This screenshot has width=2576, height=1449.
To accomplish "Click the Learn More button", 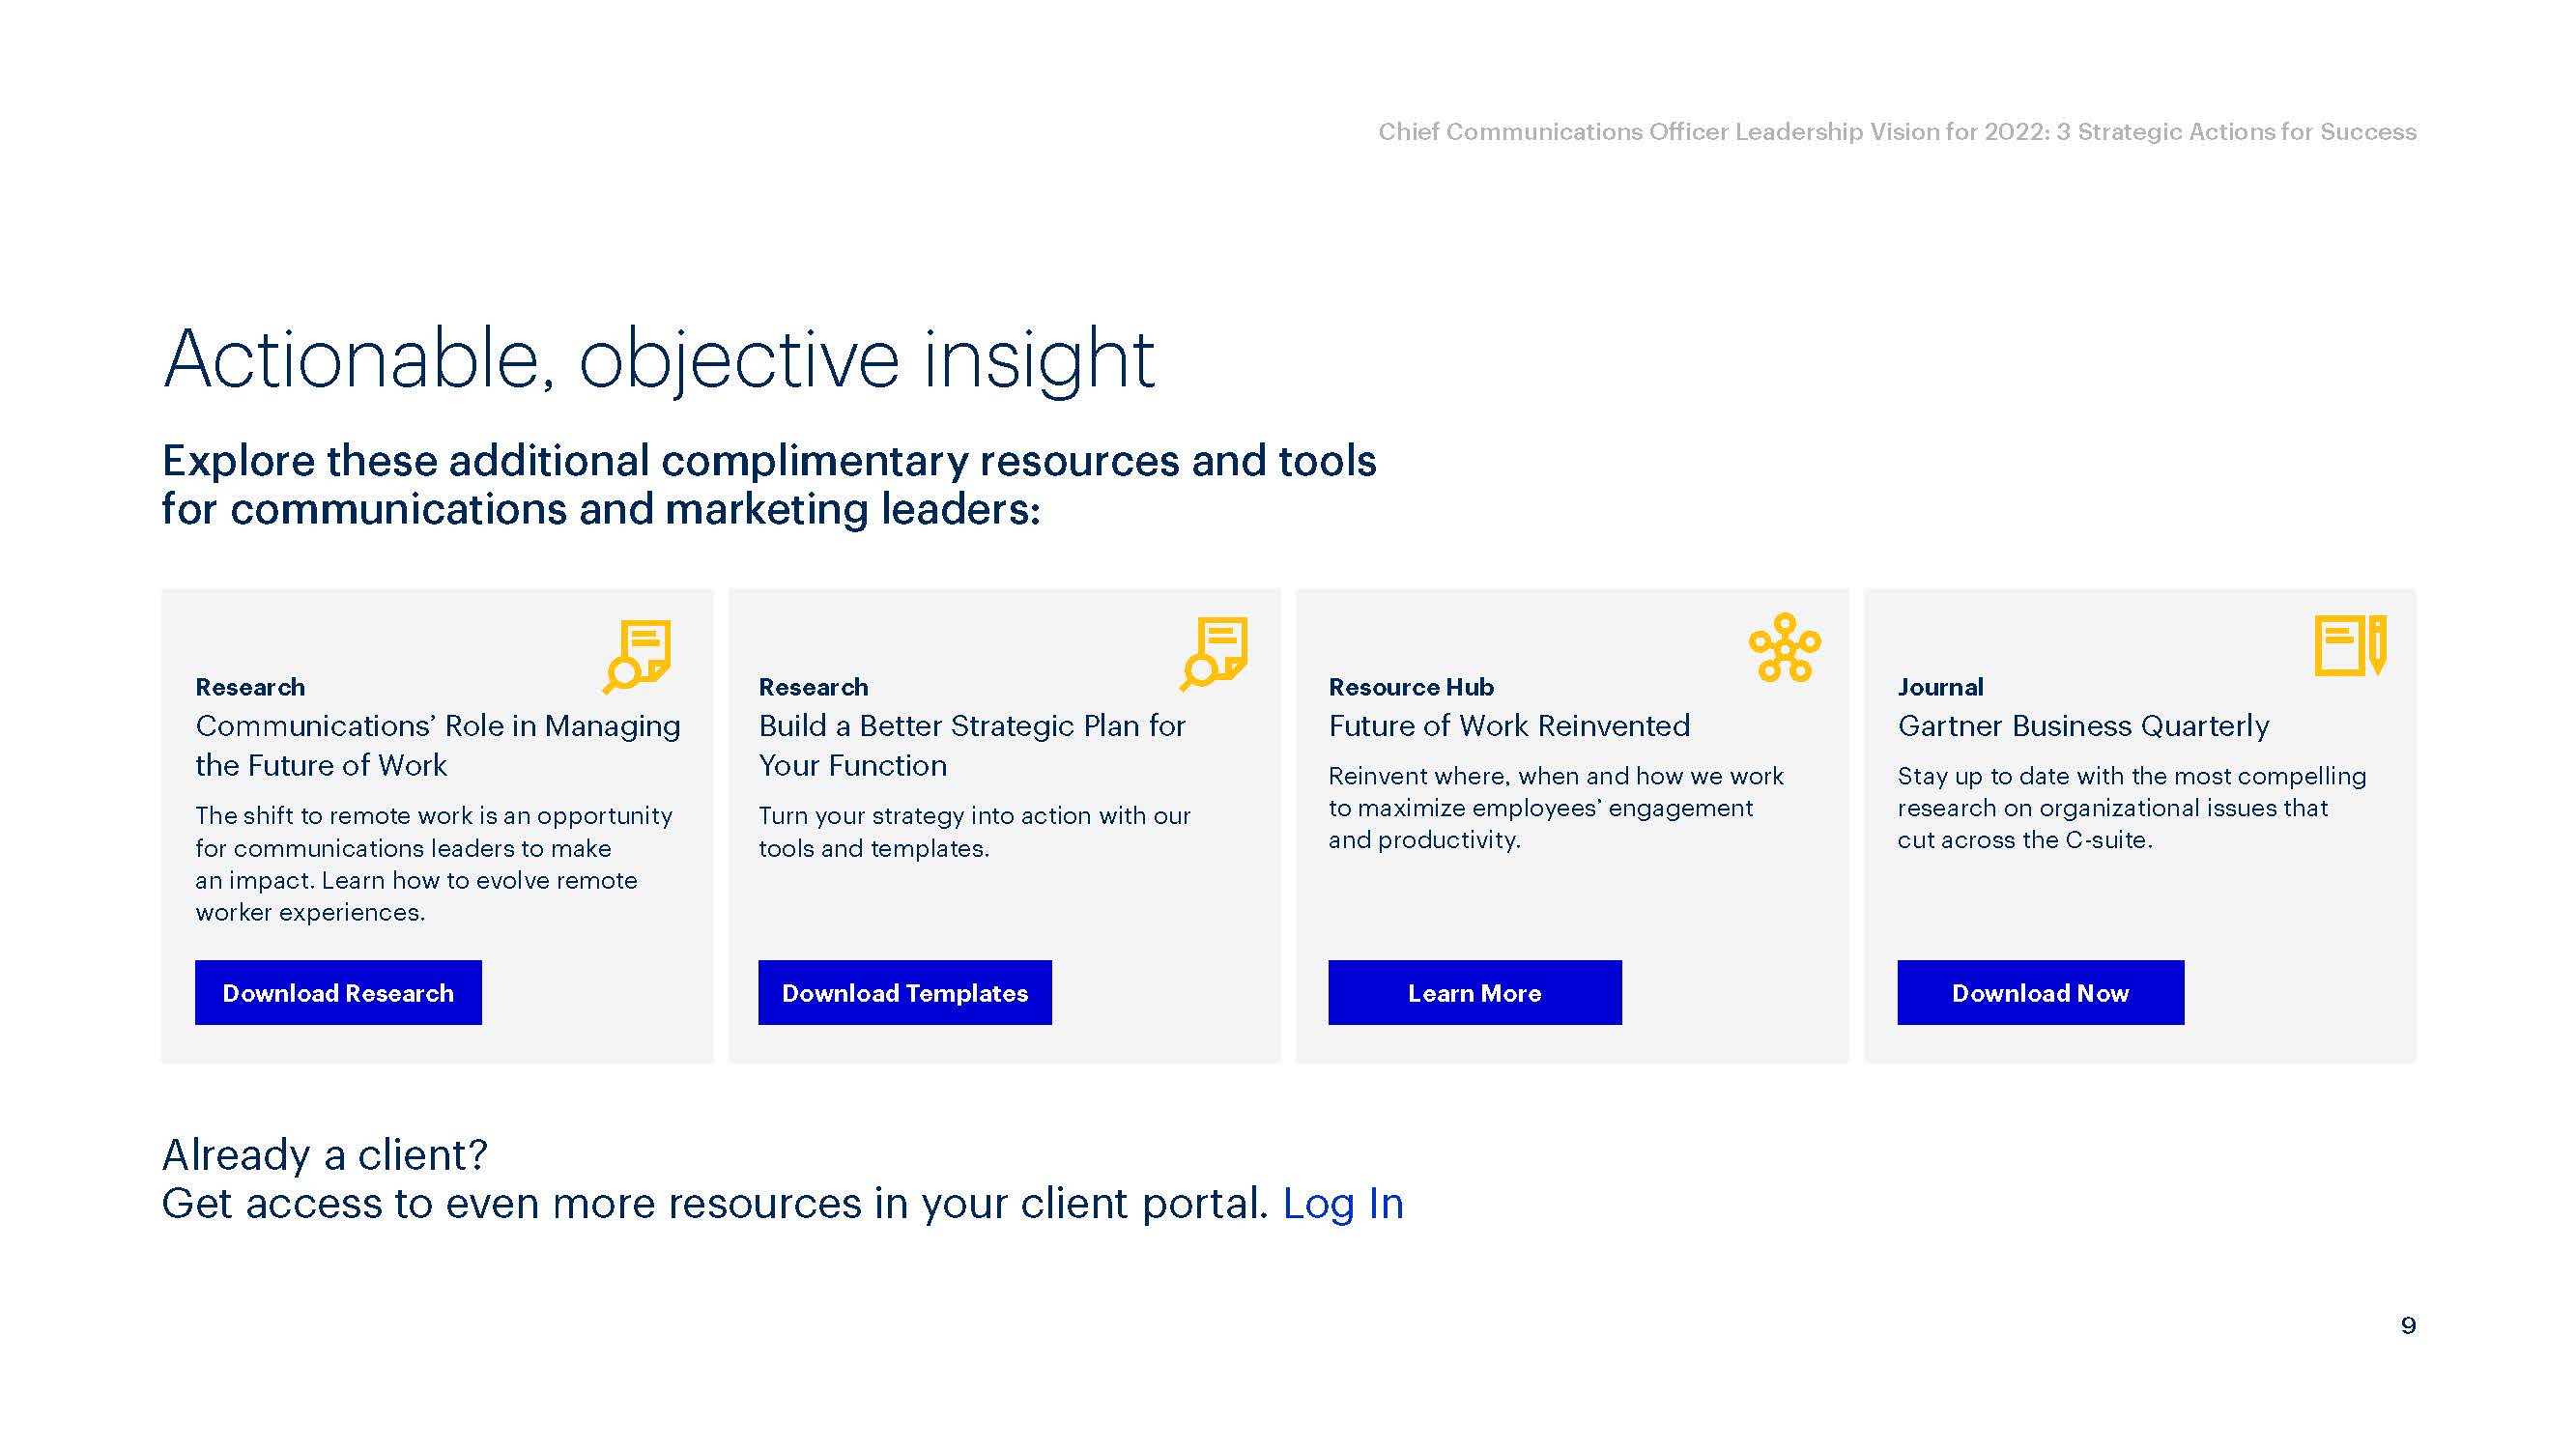I will (1474, 992).
